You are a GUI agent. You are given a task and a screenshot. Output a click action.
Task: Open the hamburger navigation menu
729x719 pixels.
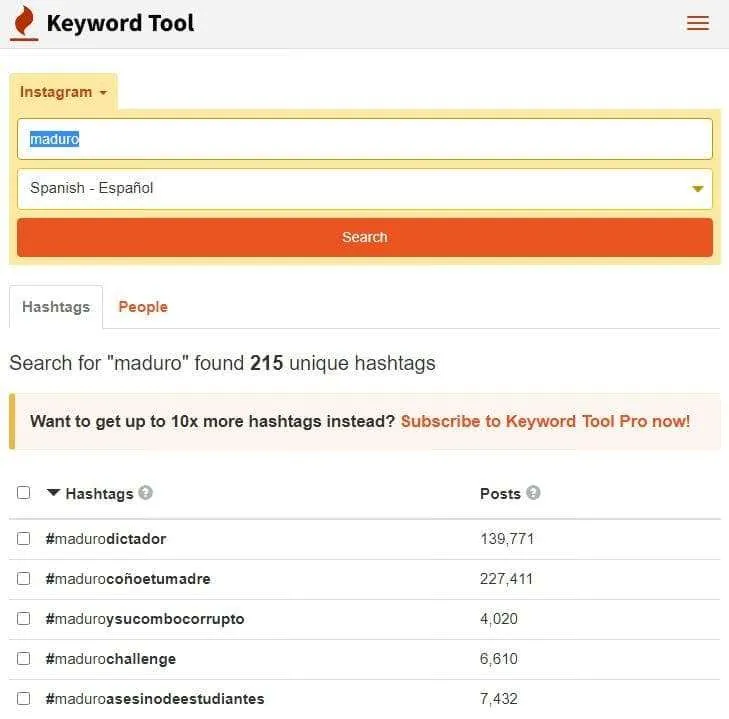pos(698,23)
